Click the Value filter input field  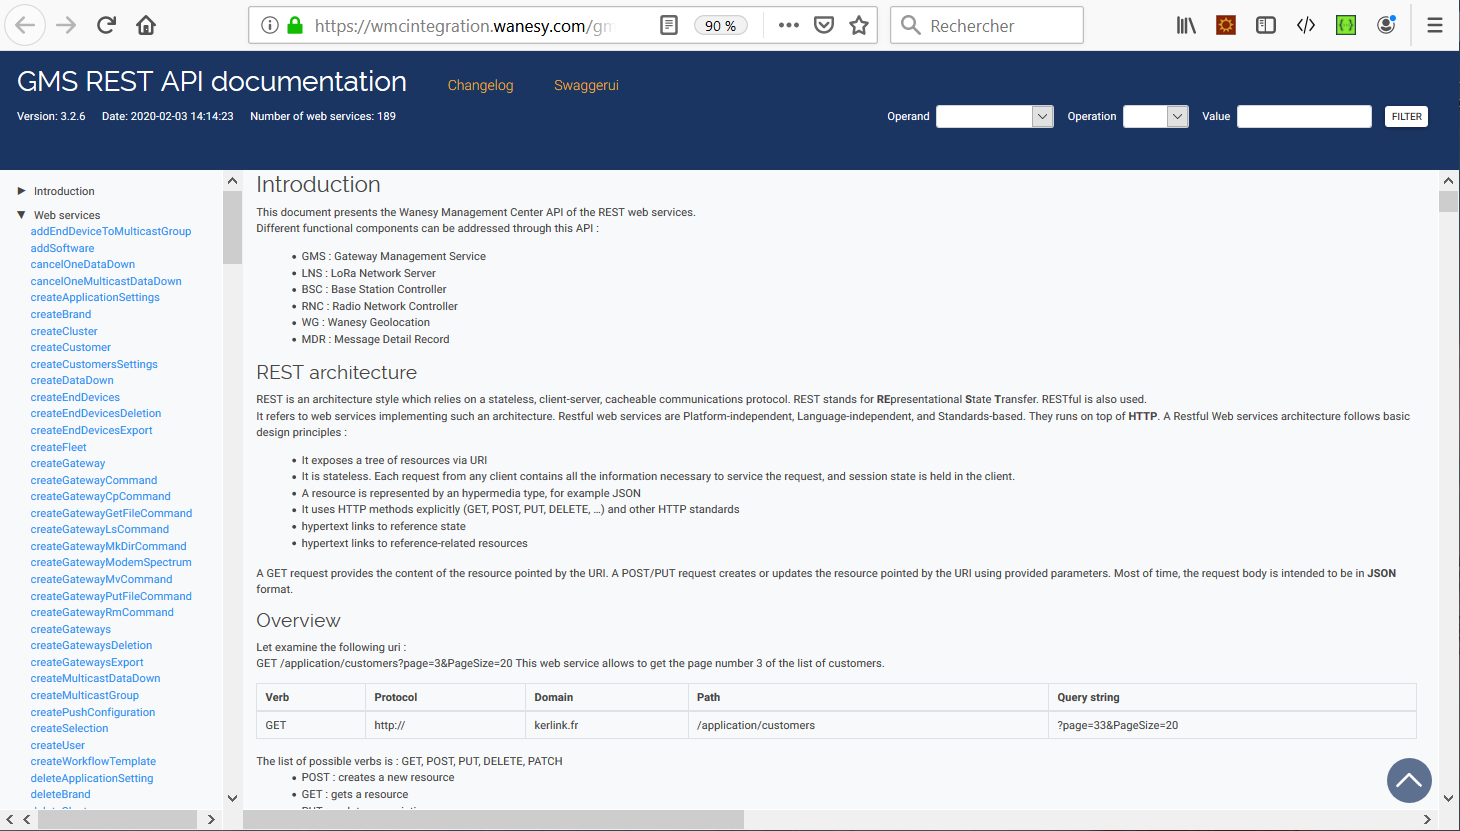1304,116
